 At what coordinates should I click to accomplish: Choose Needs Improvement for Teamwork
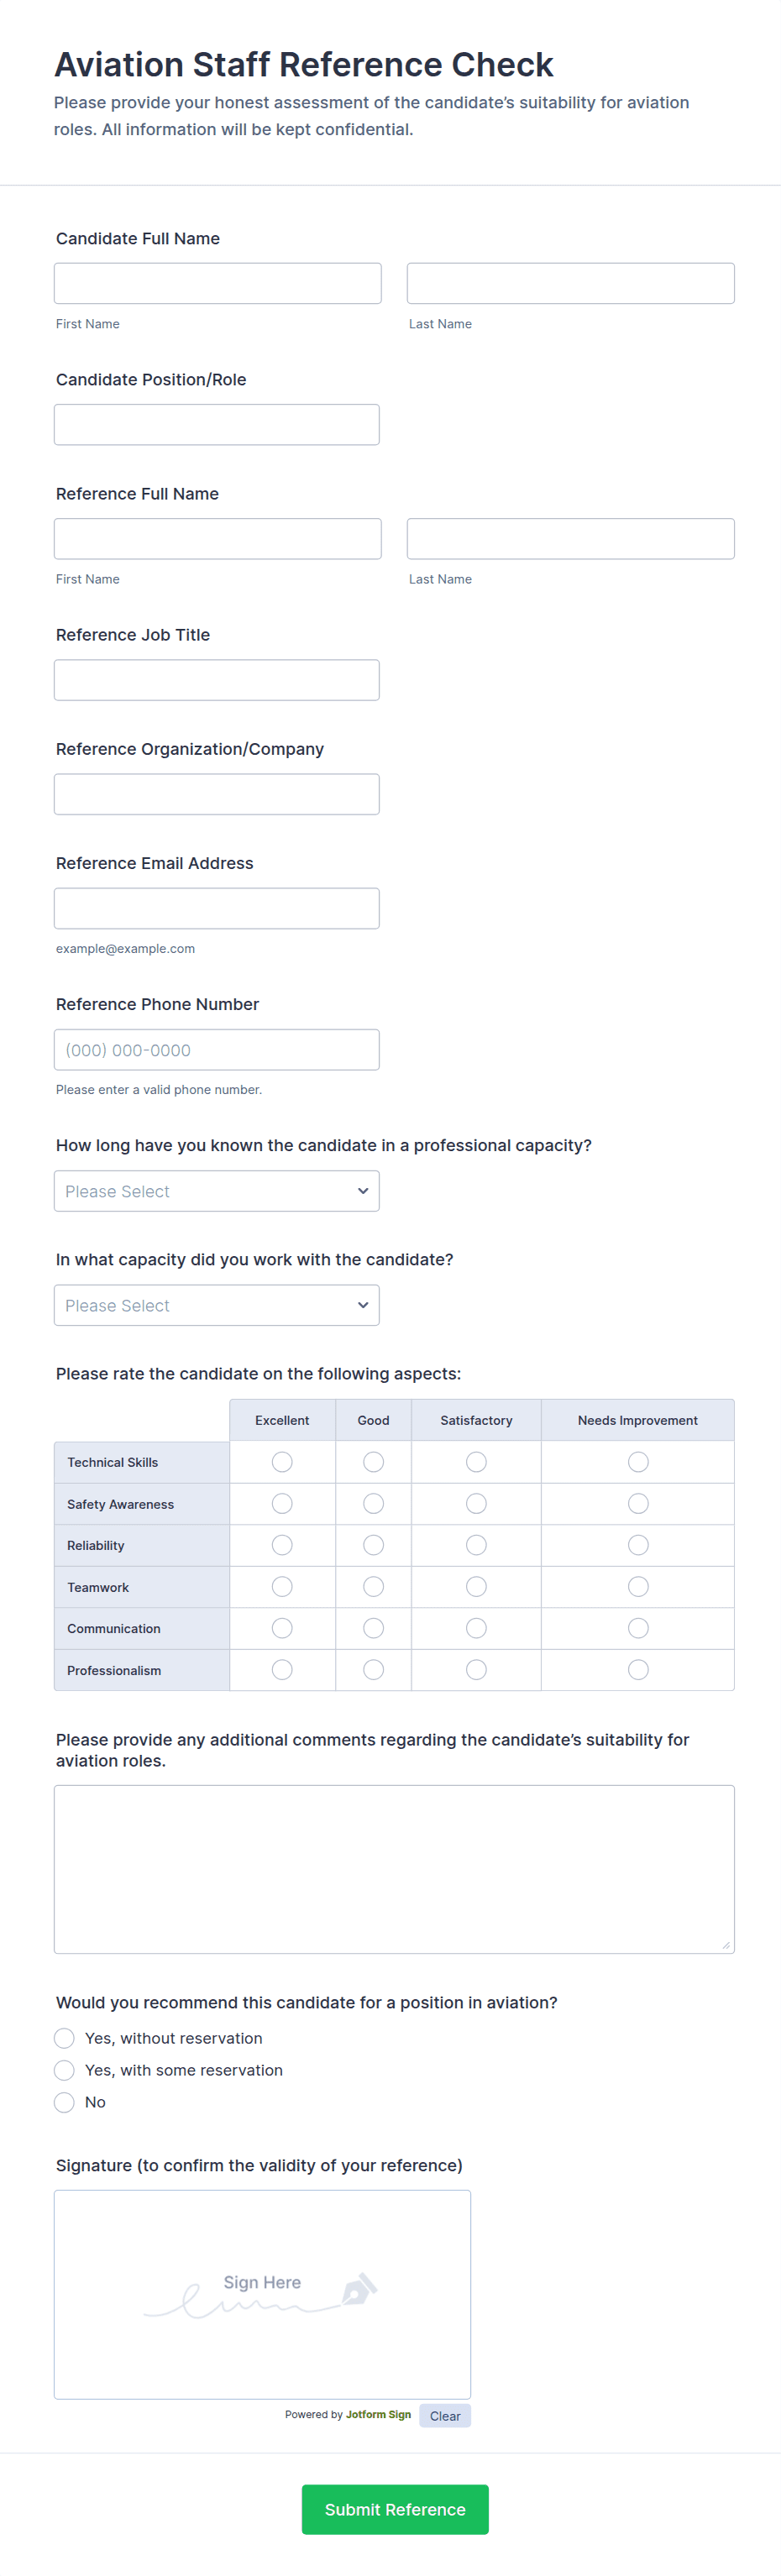(638, 1587)
